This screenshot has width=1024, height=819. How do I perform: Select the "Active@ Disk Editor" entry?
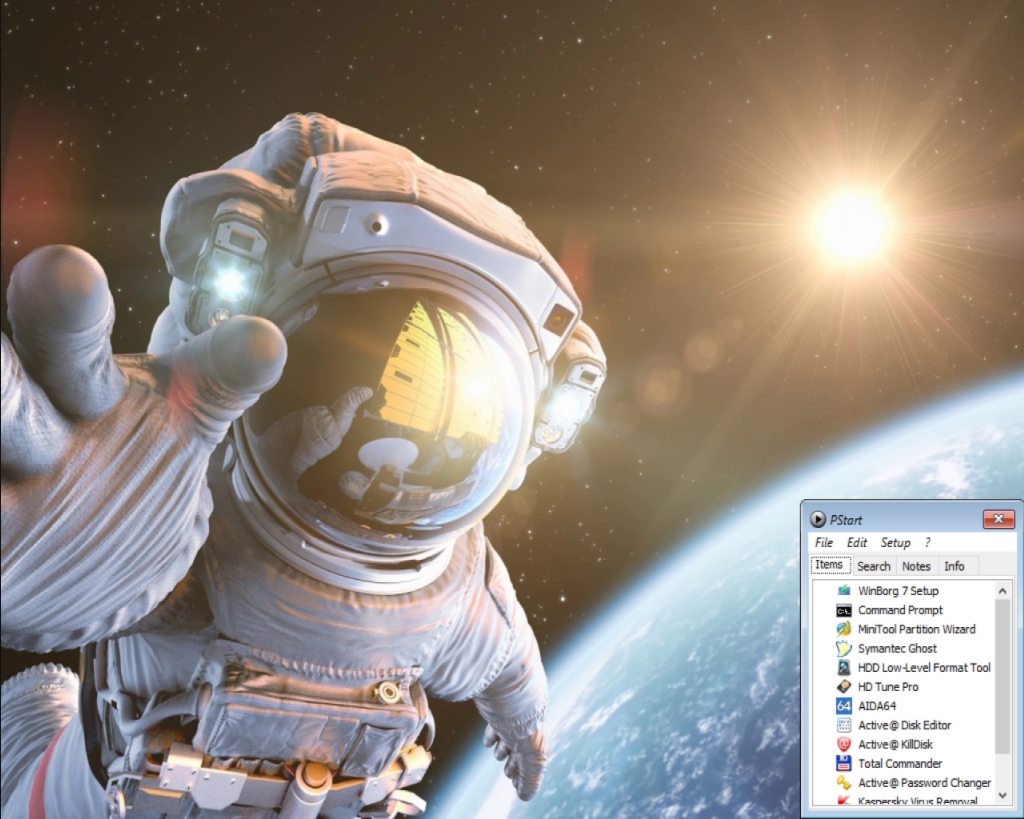pos(904,725)
